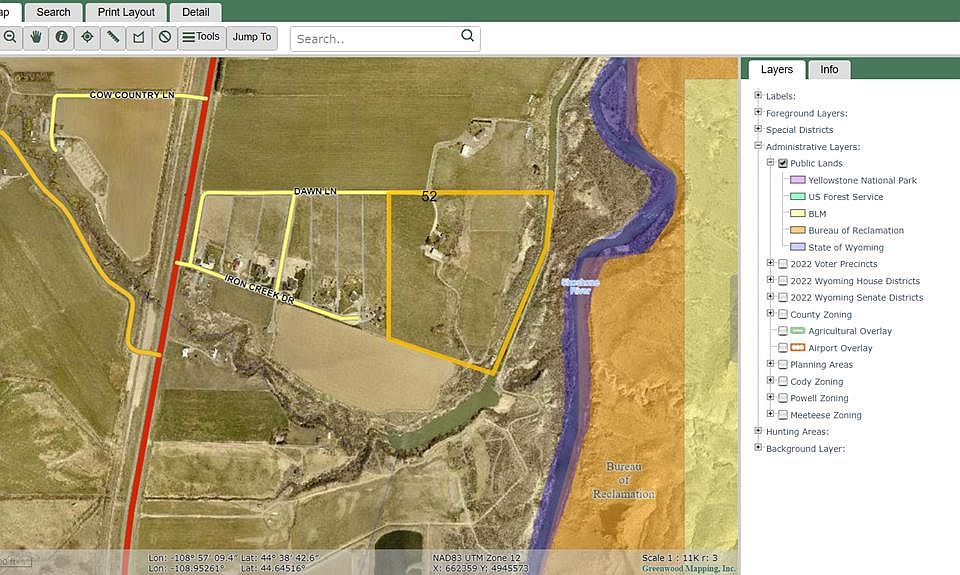Expand the Foreground Layers group

tap(758, 113)
